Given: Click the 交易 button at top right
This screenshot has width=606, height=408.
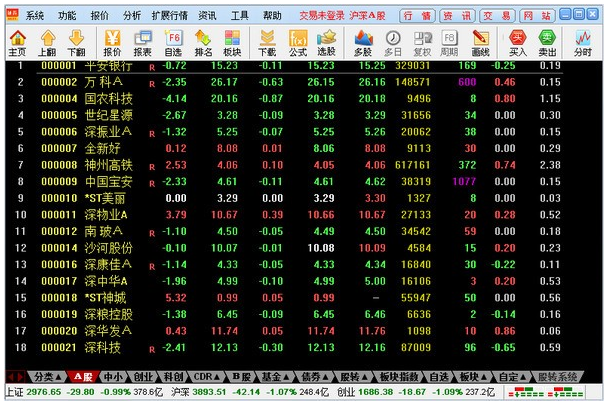Looking at the screenshot, I should pyautogui.click(x=497, y=15).
